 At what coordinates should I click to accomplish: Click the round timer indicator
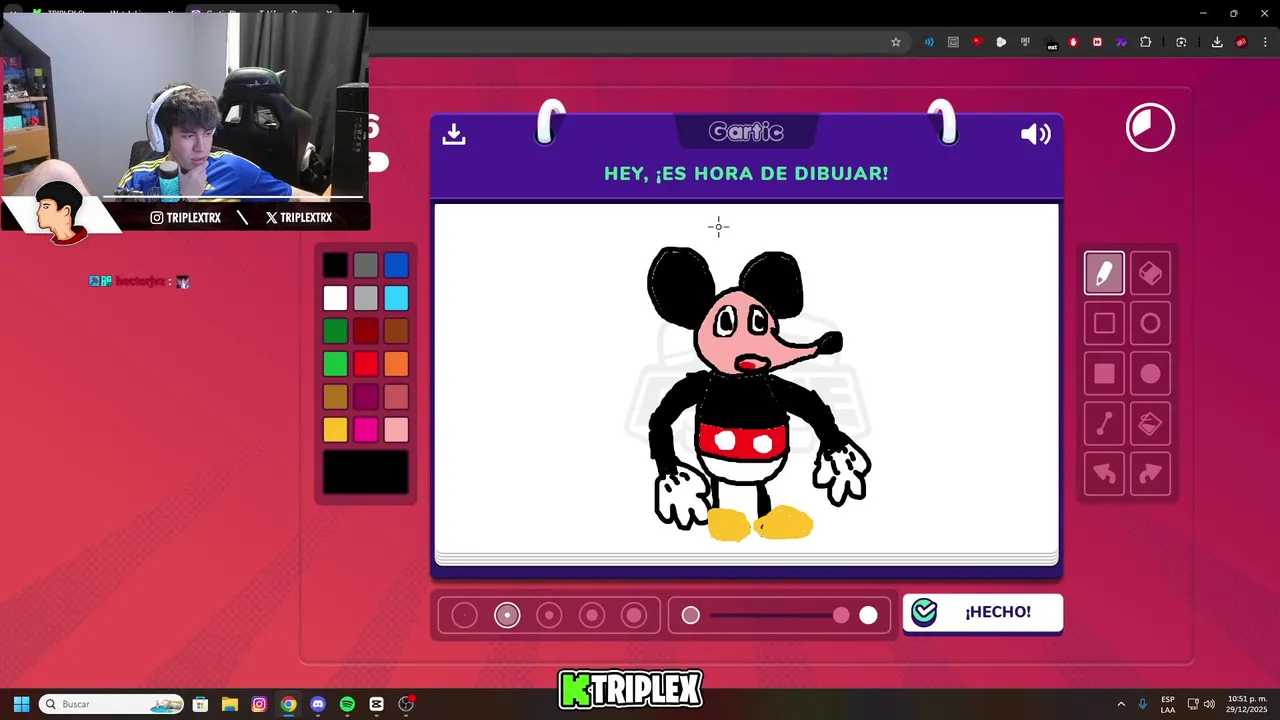tap(1150, 128)
